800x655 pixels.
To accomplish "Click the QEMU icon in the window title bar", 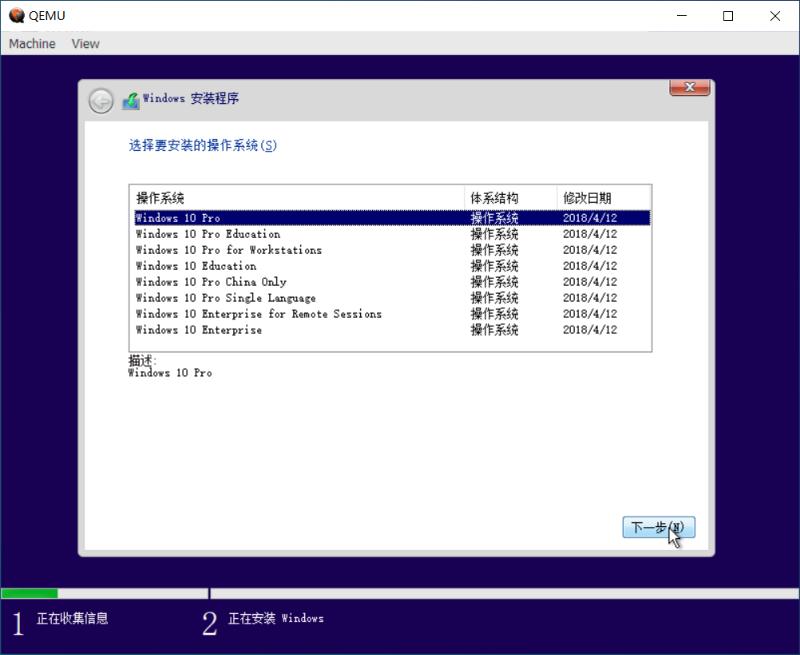I will tap(17, 15).
